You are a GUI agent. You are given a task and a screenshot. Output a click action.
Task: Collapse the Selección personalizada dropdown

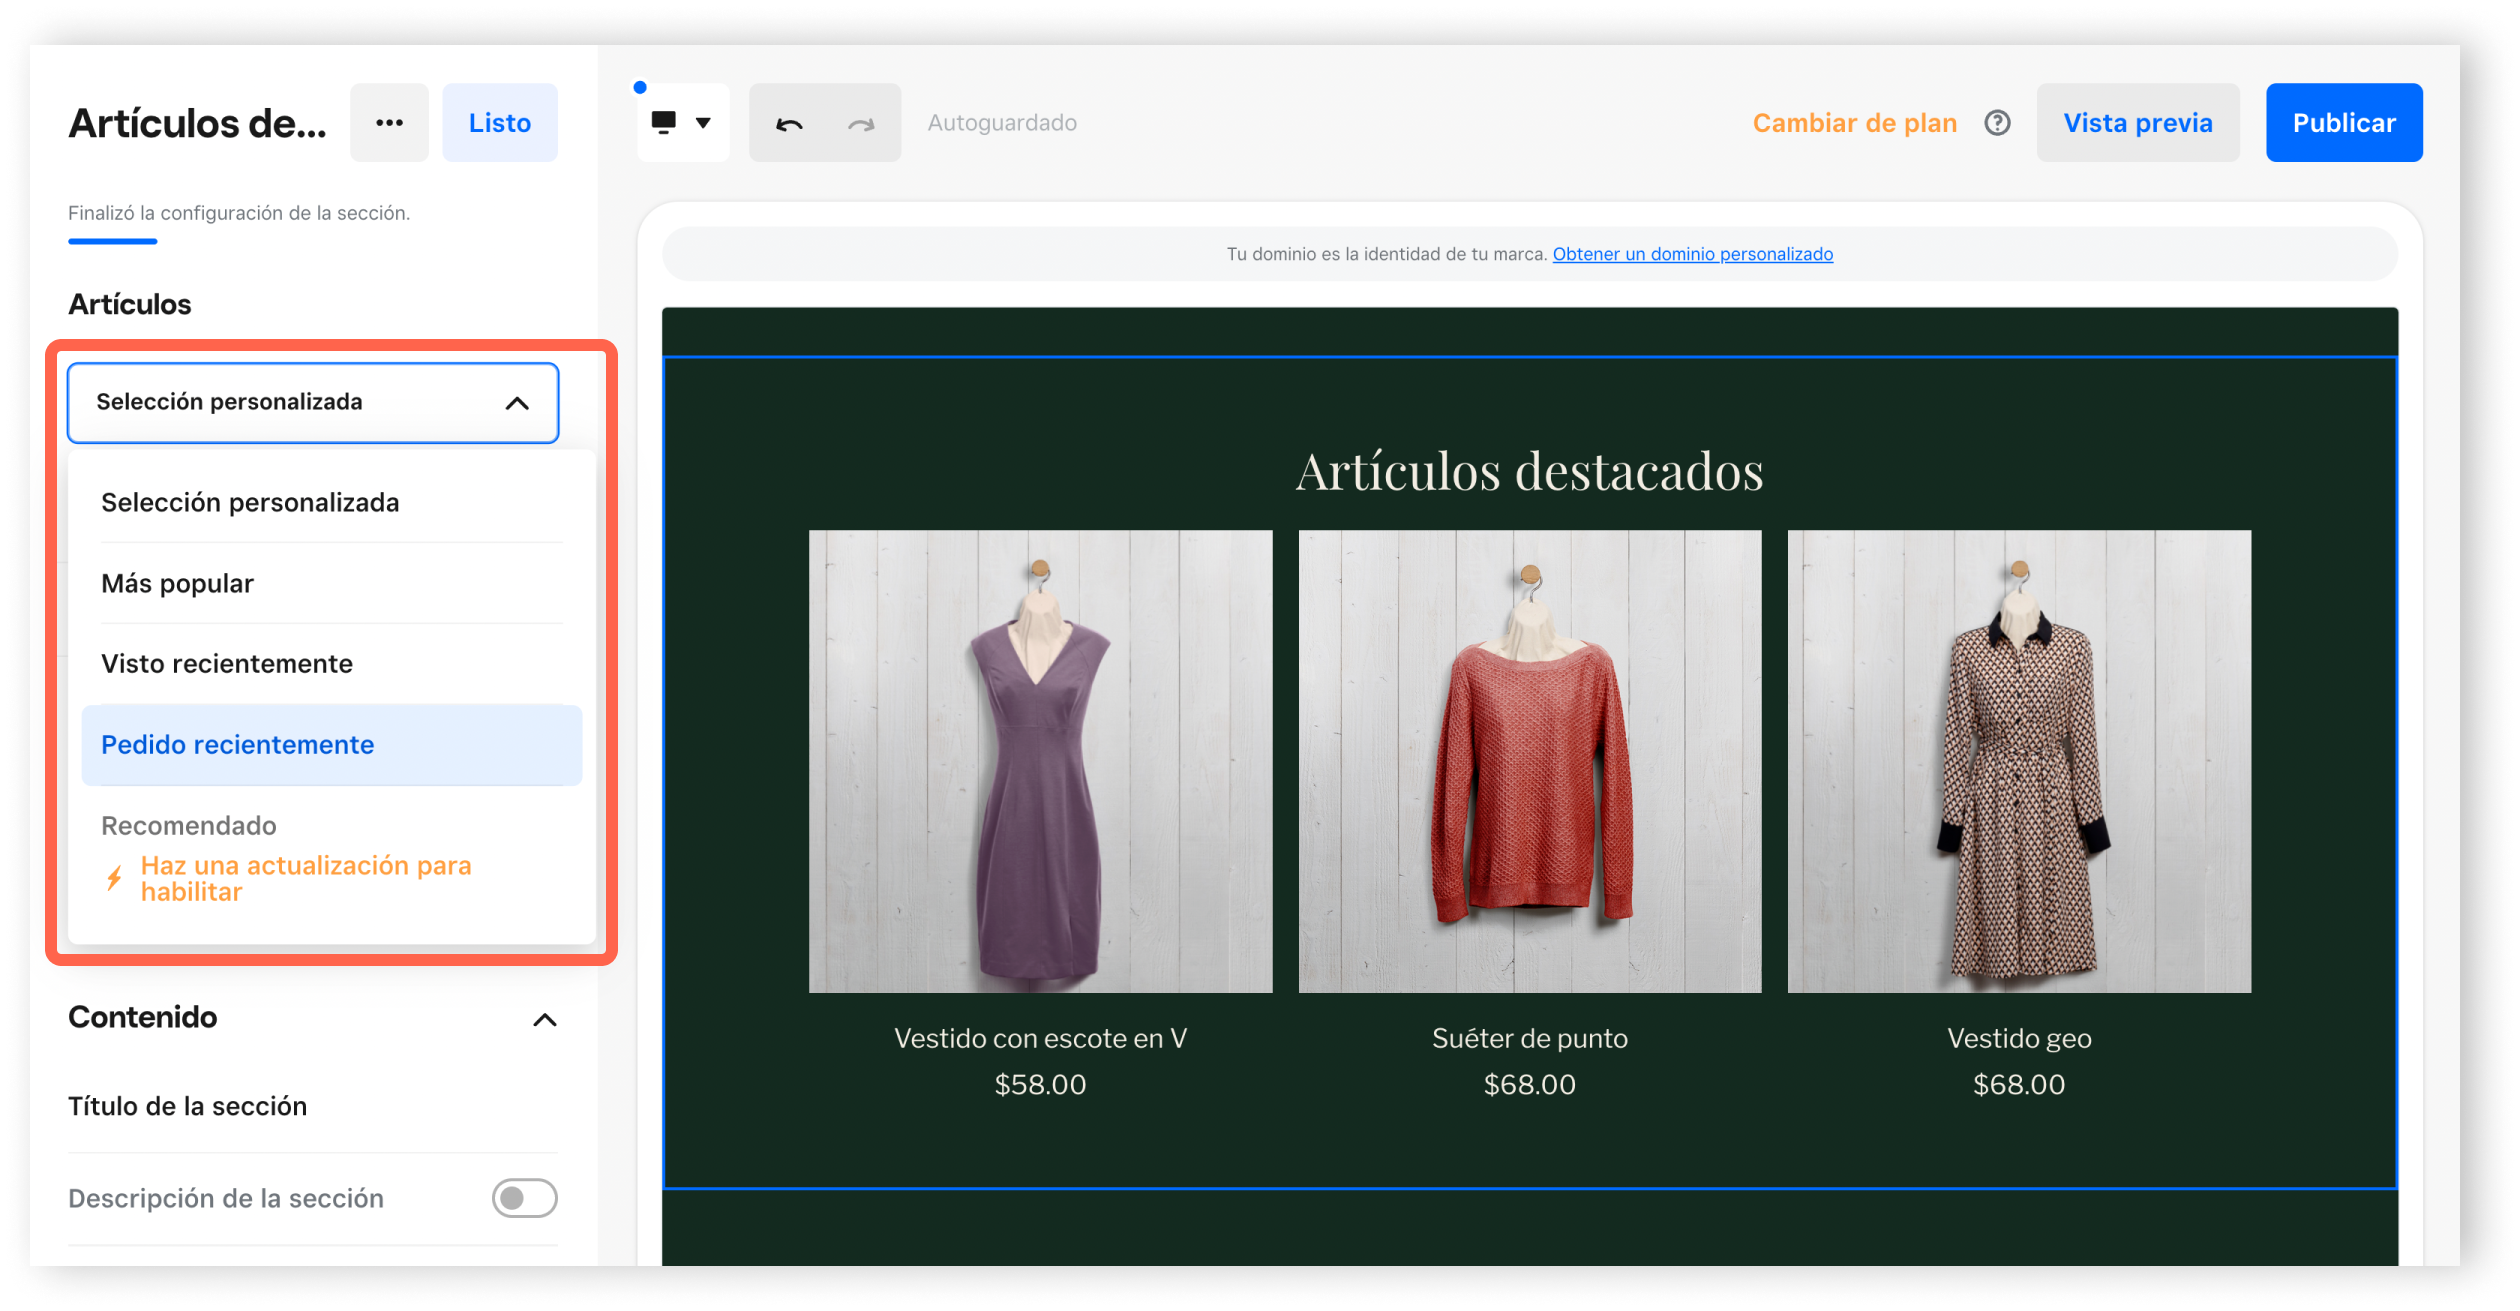click(x=516, y=403)
